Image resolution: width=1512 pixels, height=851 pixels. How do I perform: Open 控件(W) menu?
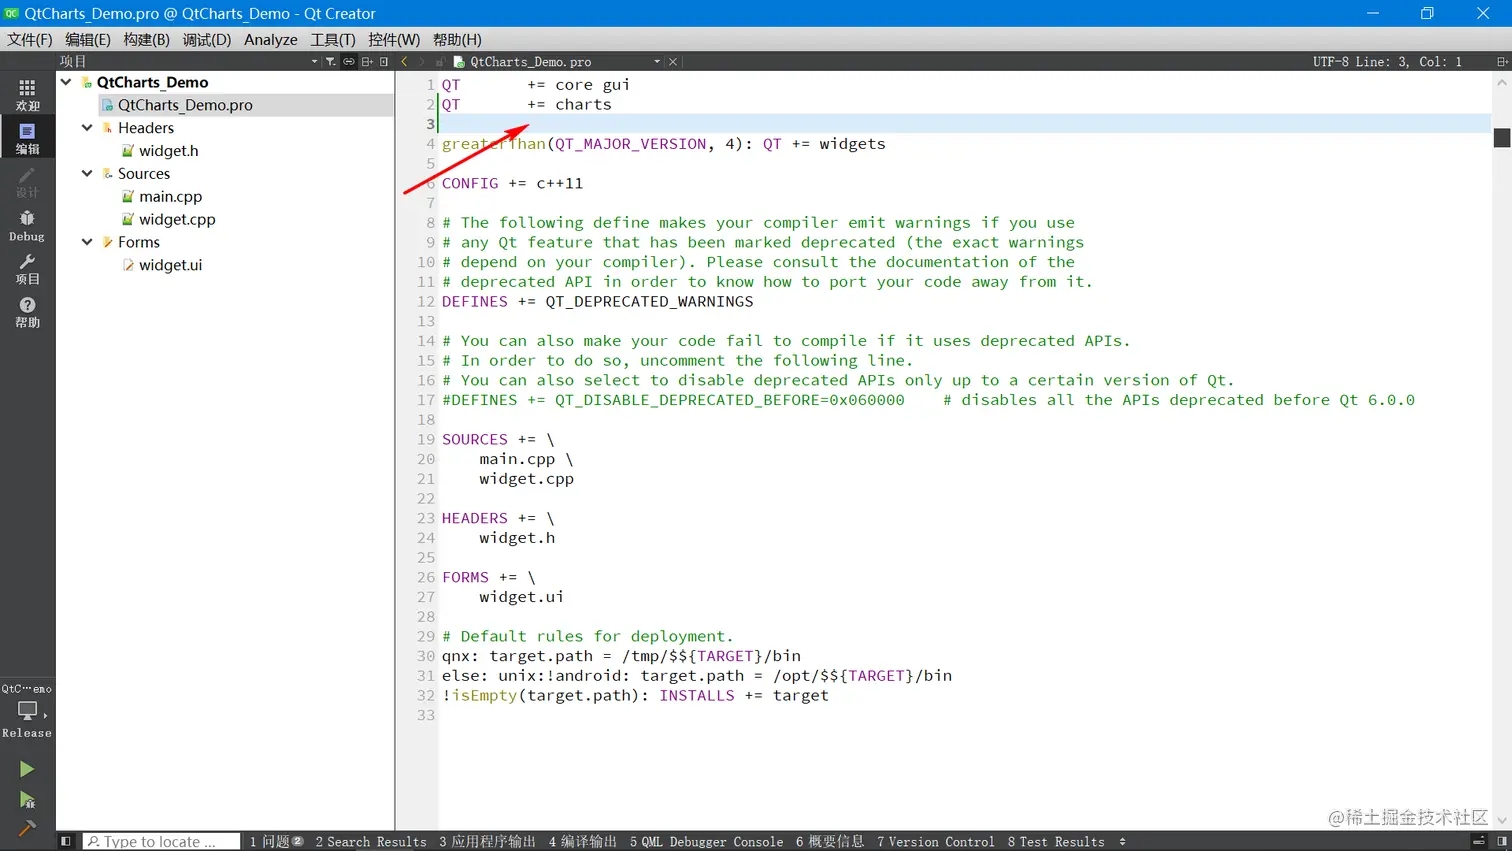[394, 39]
